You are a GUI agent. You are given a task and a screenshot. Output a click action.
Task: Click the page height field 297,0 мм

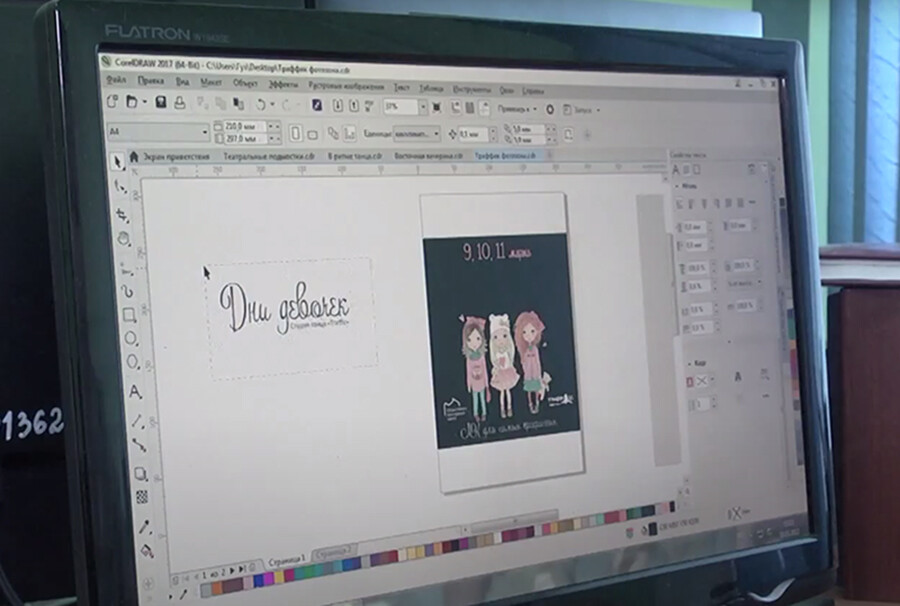coord(245,138)
